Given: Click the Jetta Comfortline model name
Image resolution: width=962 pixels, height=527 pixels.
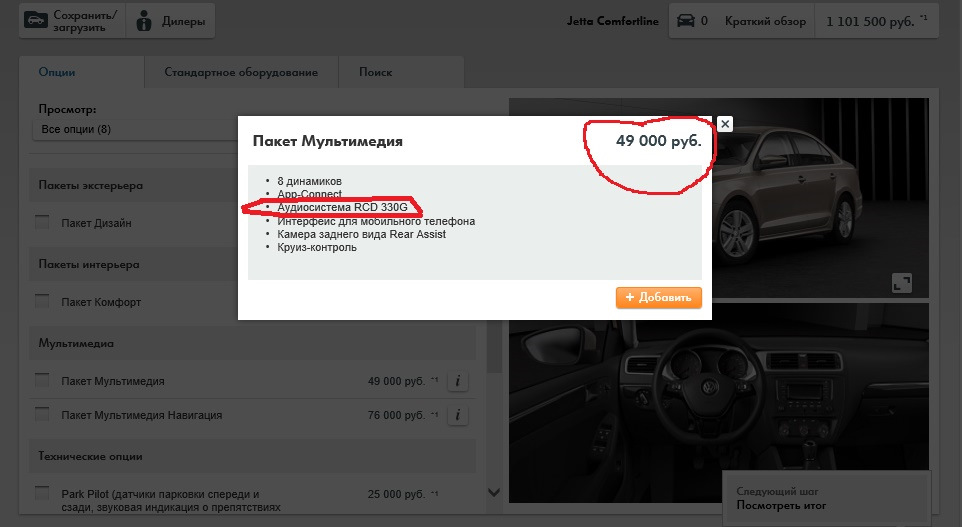Looking at the screenshot, I should point(612,21).
